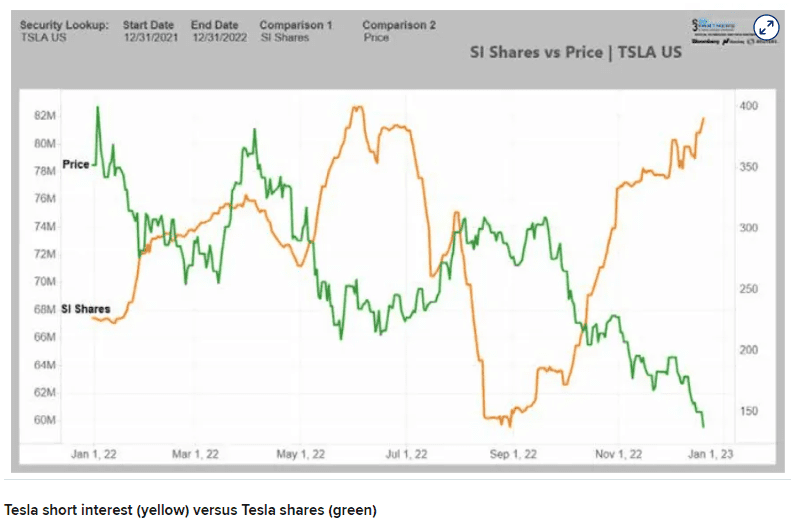This screenshot has height=520, width=792.
Task: Click the Price line label
Action: [x=76, y=164]
